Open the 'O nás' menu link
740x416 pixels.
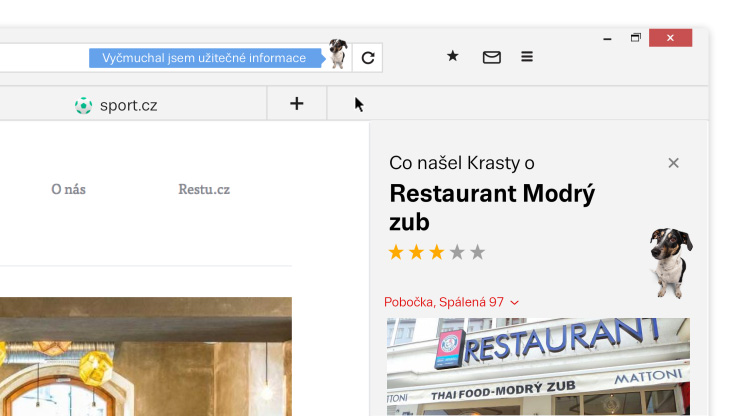pyautogui.click(x=68, y=189)
